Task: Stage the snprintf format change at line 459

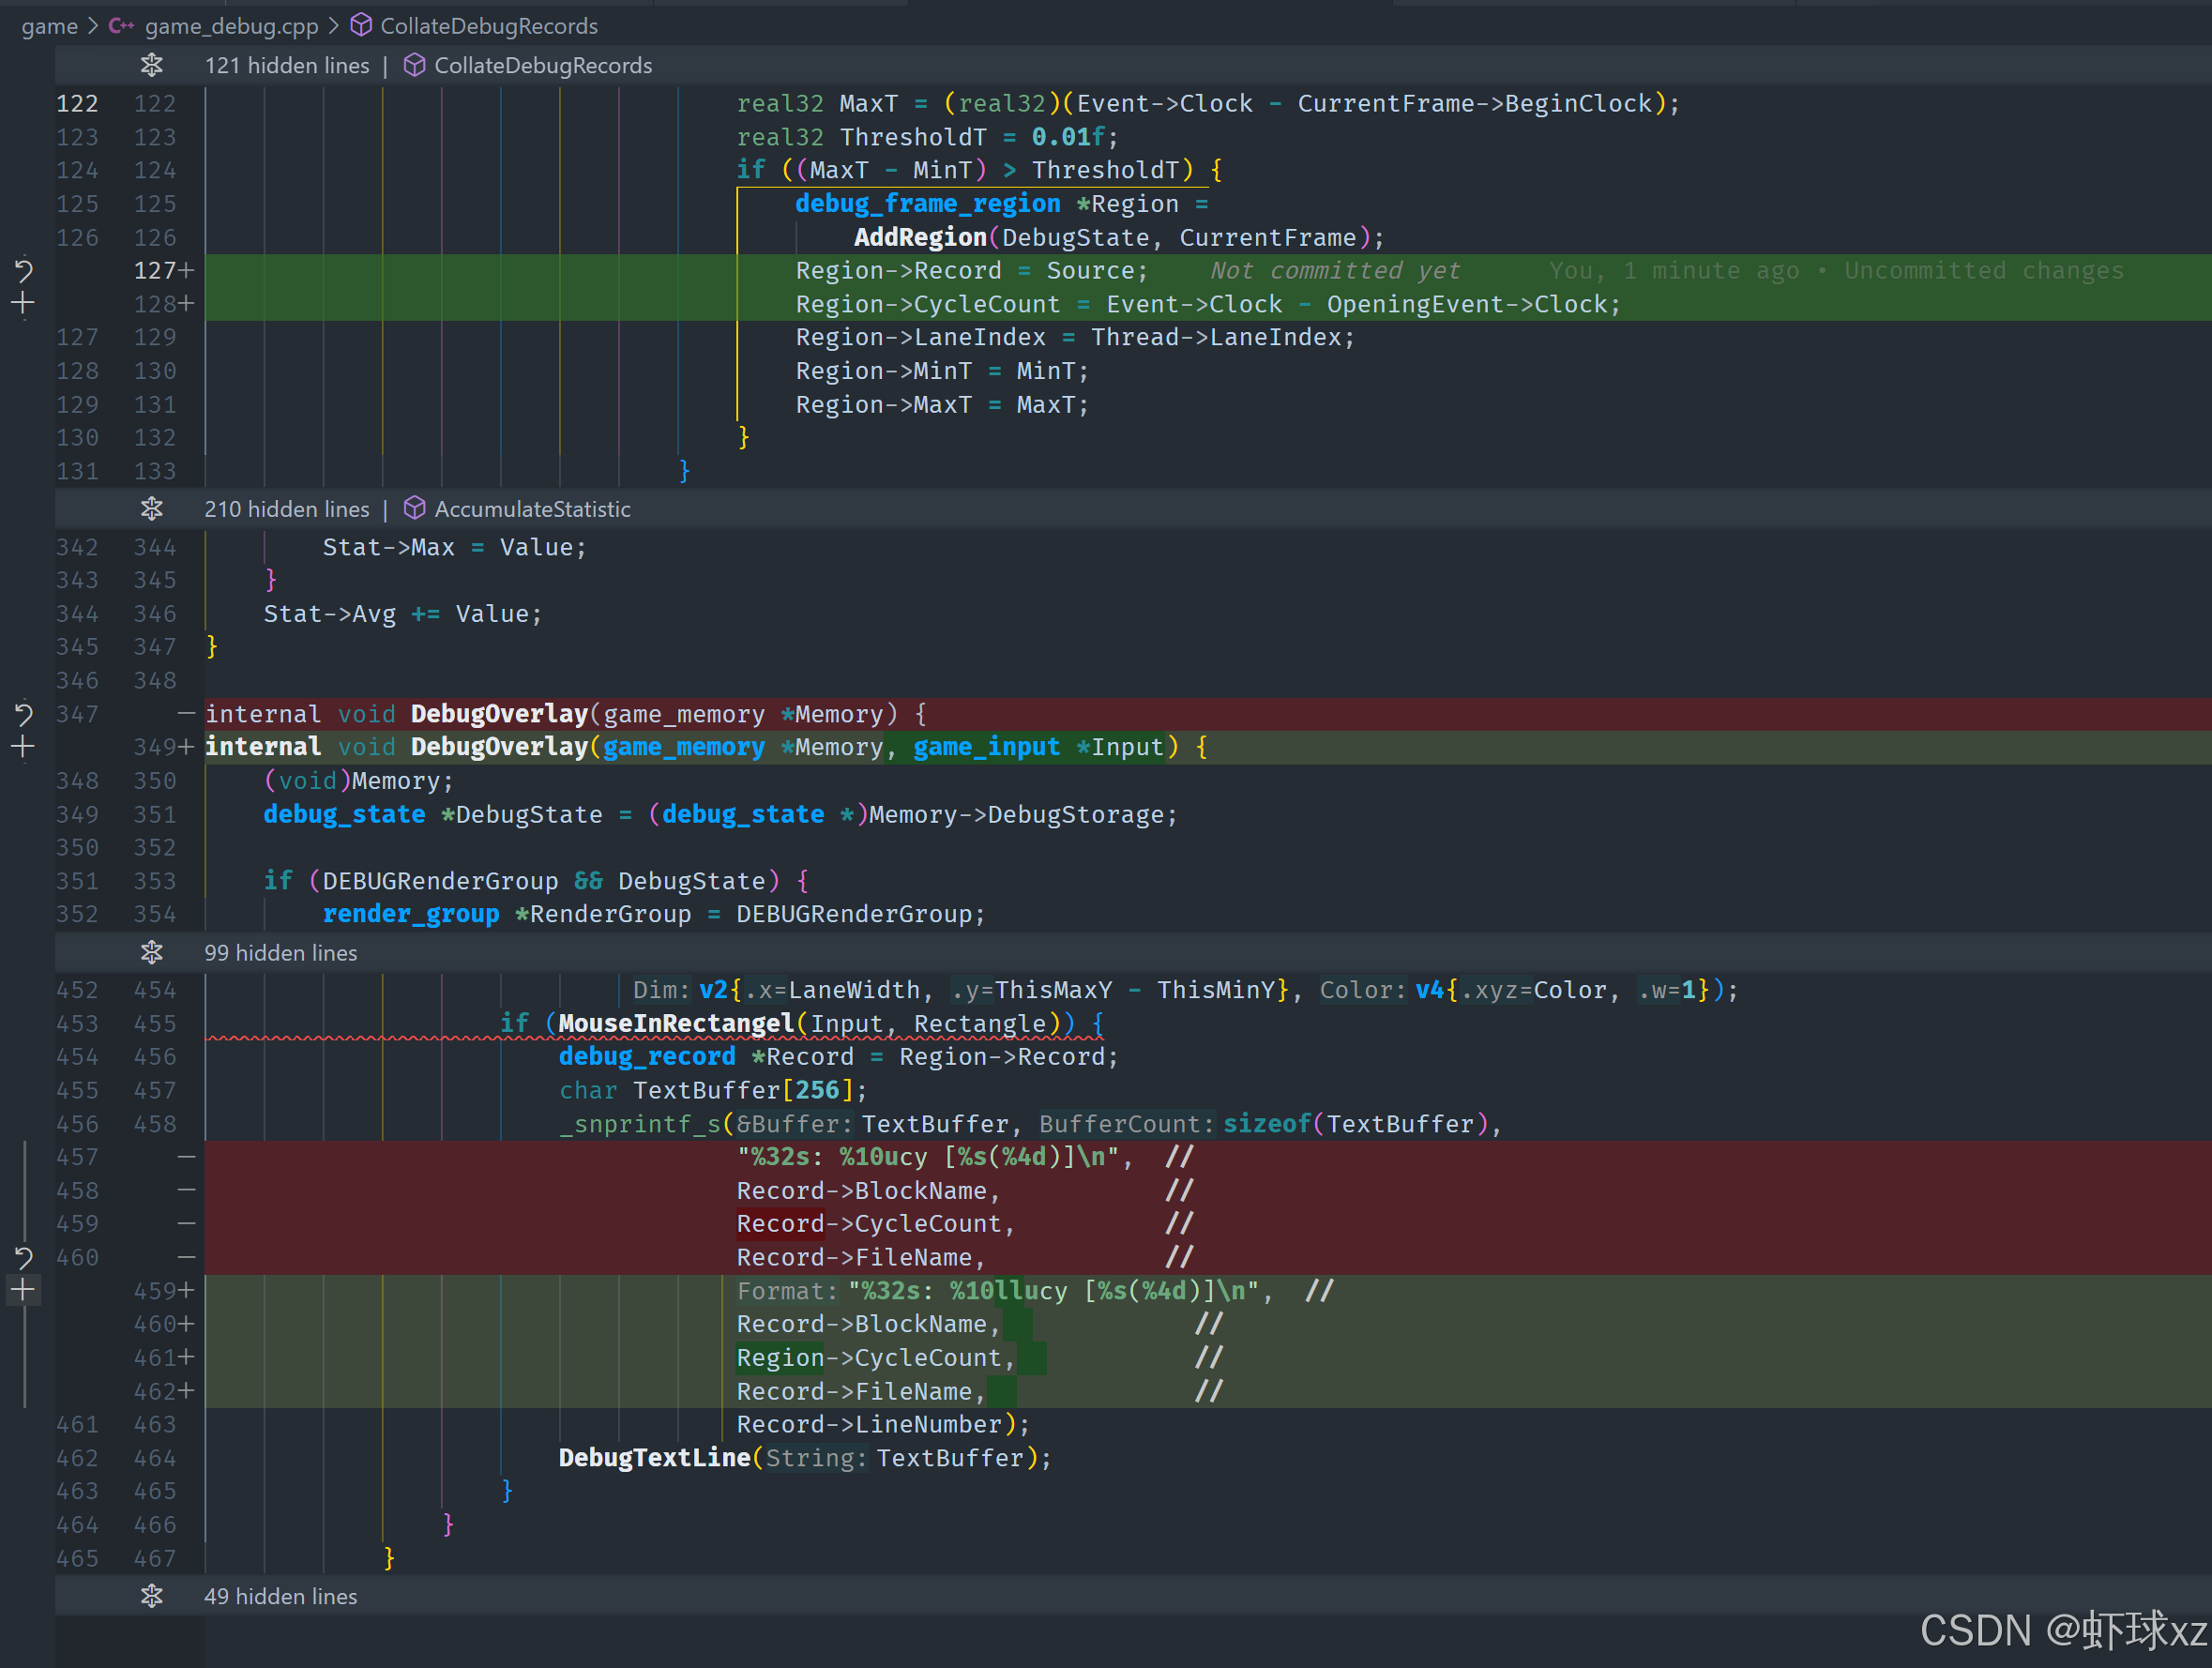Action: [x=23, y=1290]
